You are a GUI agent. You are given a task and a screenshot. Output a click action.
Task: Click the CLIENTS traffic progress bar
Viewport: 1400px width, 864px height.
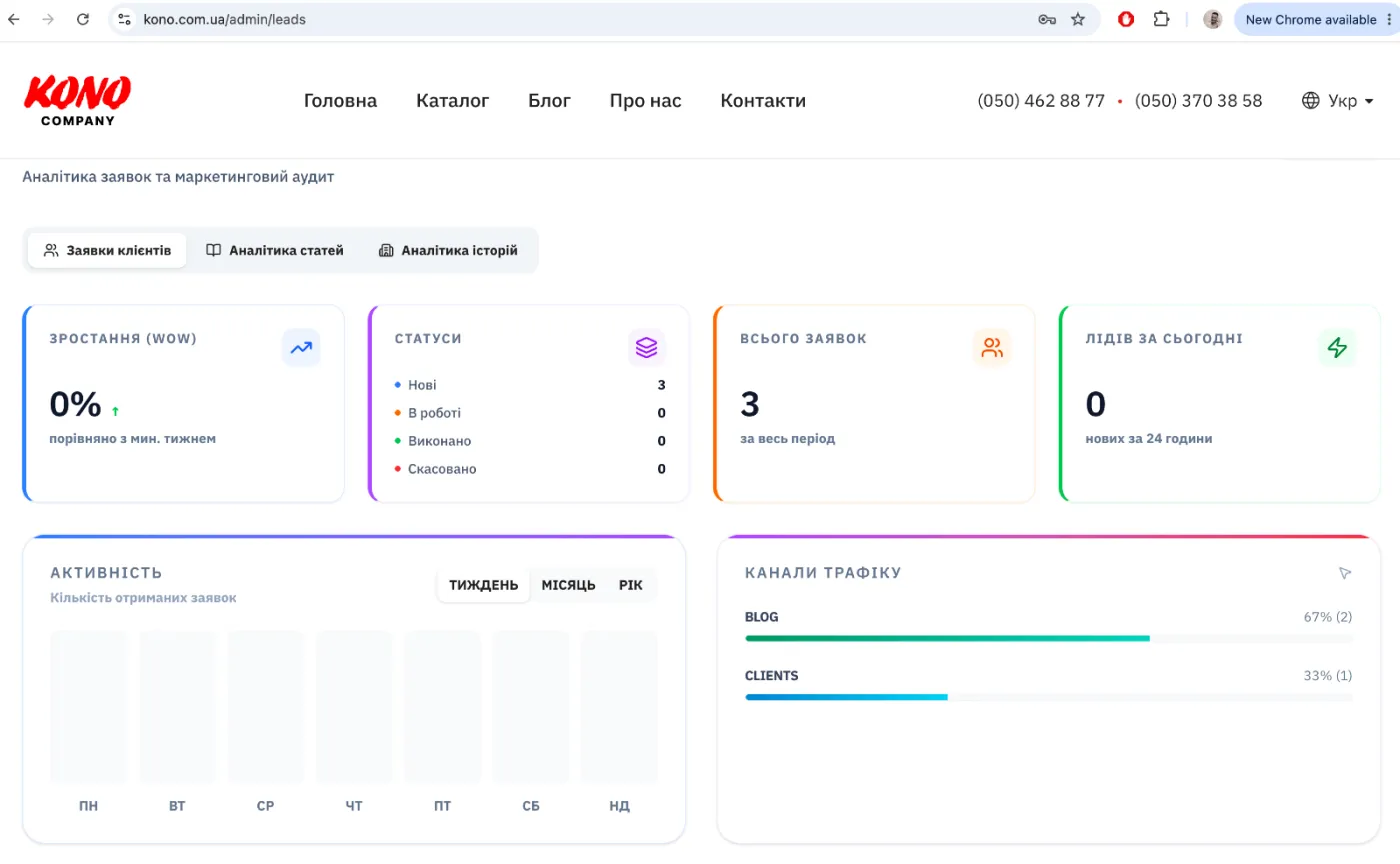click(x=1049, y=697)
